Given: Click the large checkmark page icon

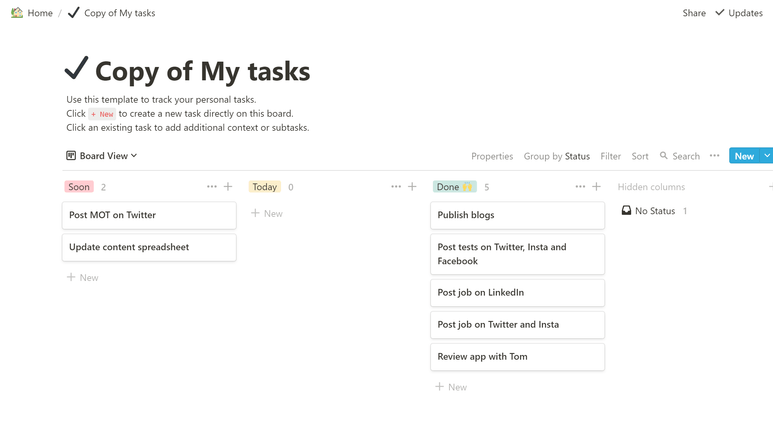Looking at the screenshot, I should (76, 68).
